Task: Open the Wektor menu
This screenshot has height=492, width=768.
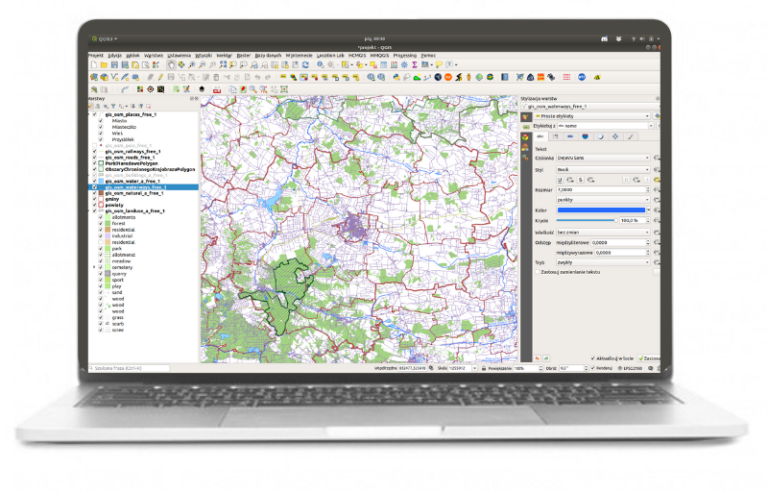Action: [x=224, y=55]
